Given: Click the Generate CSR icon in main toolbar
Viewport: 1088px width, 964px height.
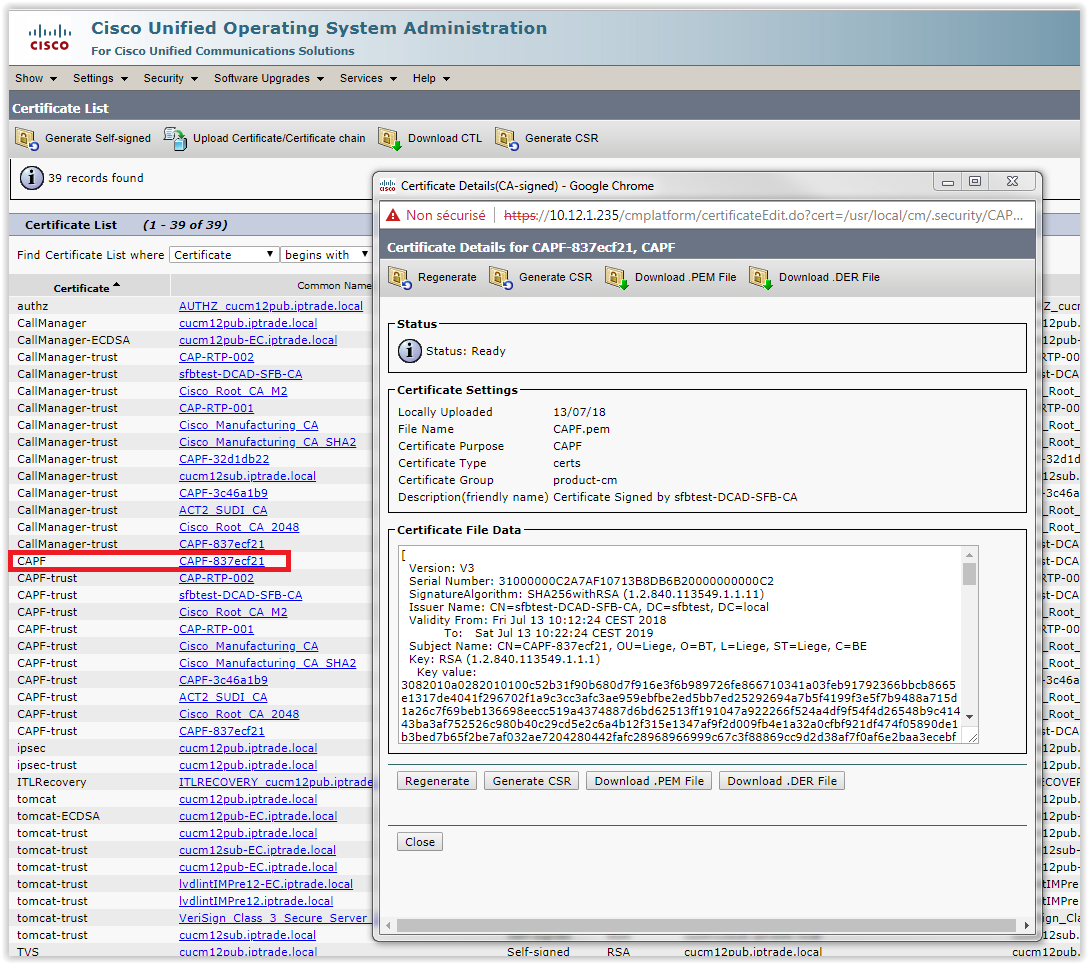Looking at the screenshot, I should point(507,139).
